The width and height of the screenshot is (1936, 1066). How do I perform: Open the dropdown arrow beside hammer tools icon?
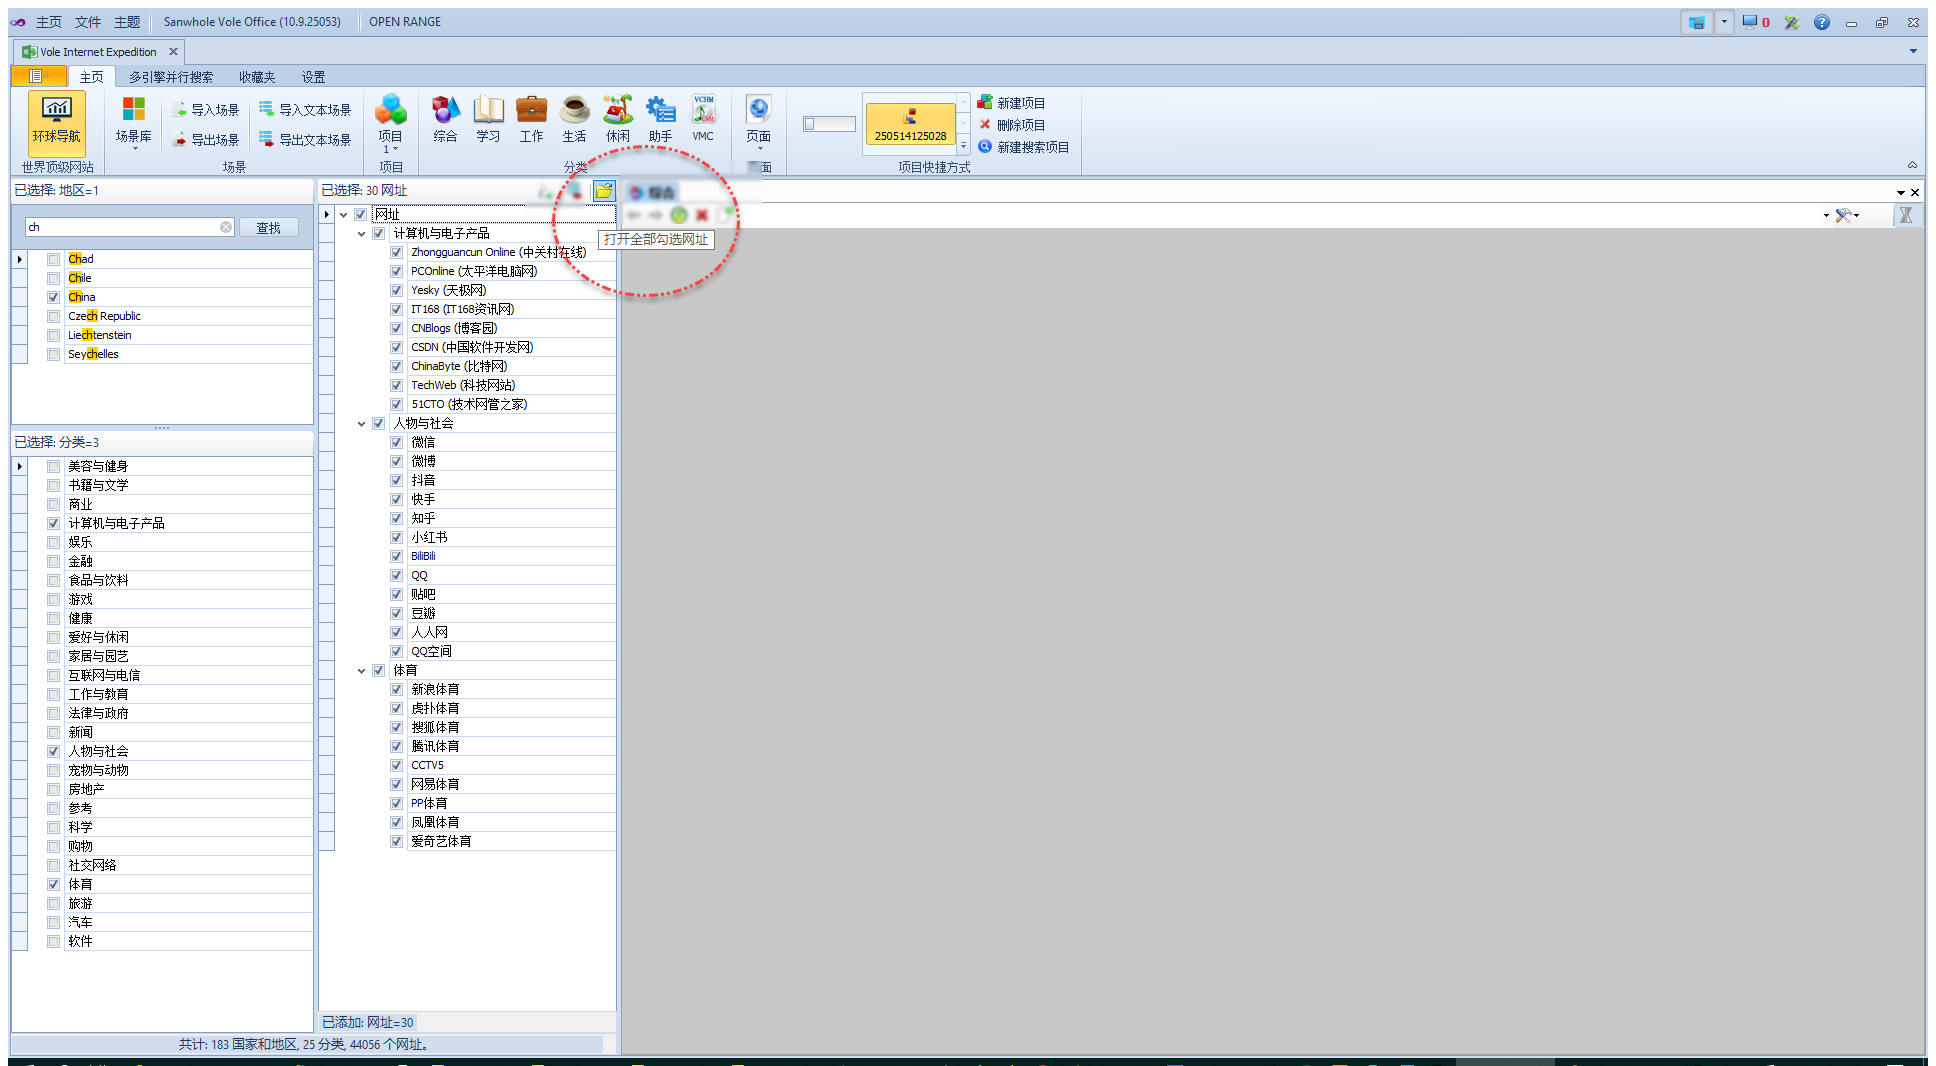pos(1856,215)
